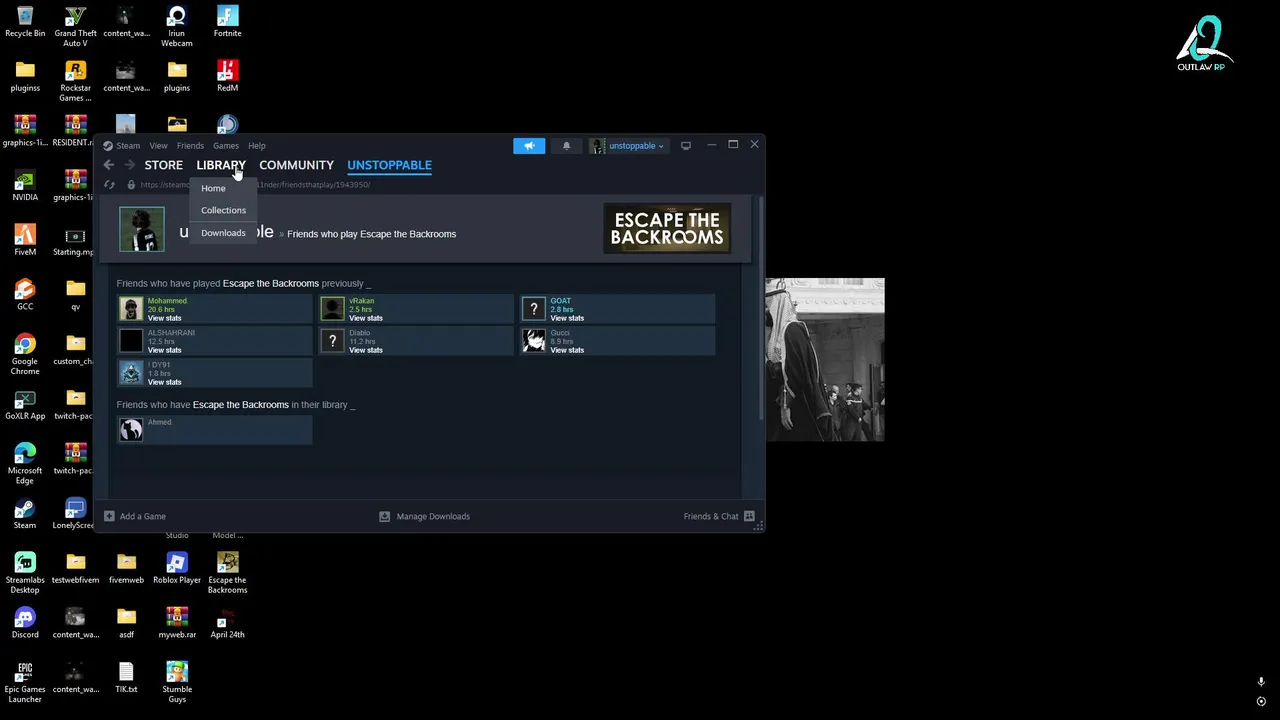Go to the COMMUNITY tab
The image size is (1280, 720).
296,165
